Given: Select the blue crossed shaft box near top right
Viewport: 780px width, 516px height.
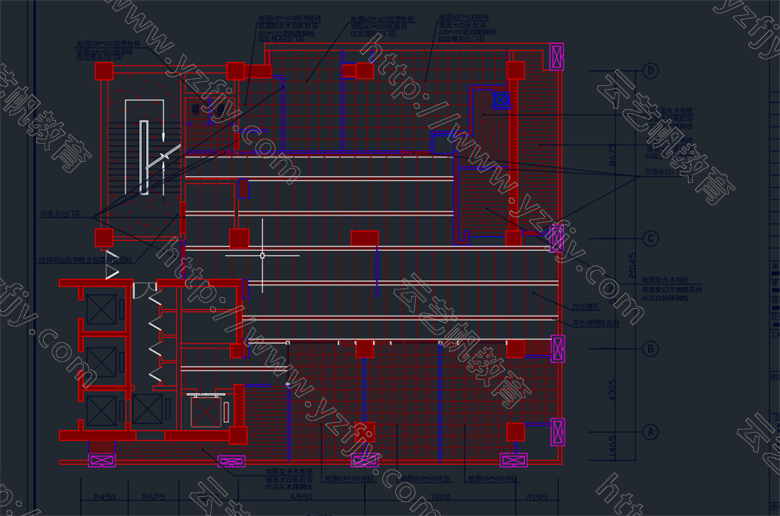Looking at the screenshot, I should click(x=501, y=101).
